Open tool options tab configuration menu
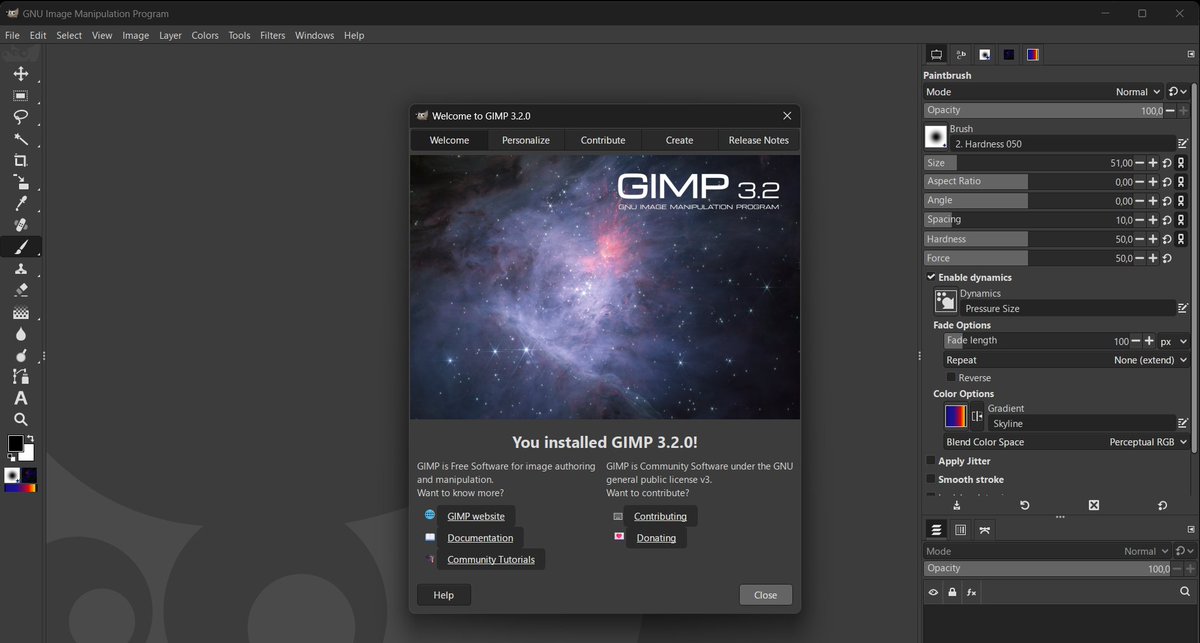 [1190, 56]
